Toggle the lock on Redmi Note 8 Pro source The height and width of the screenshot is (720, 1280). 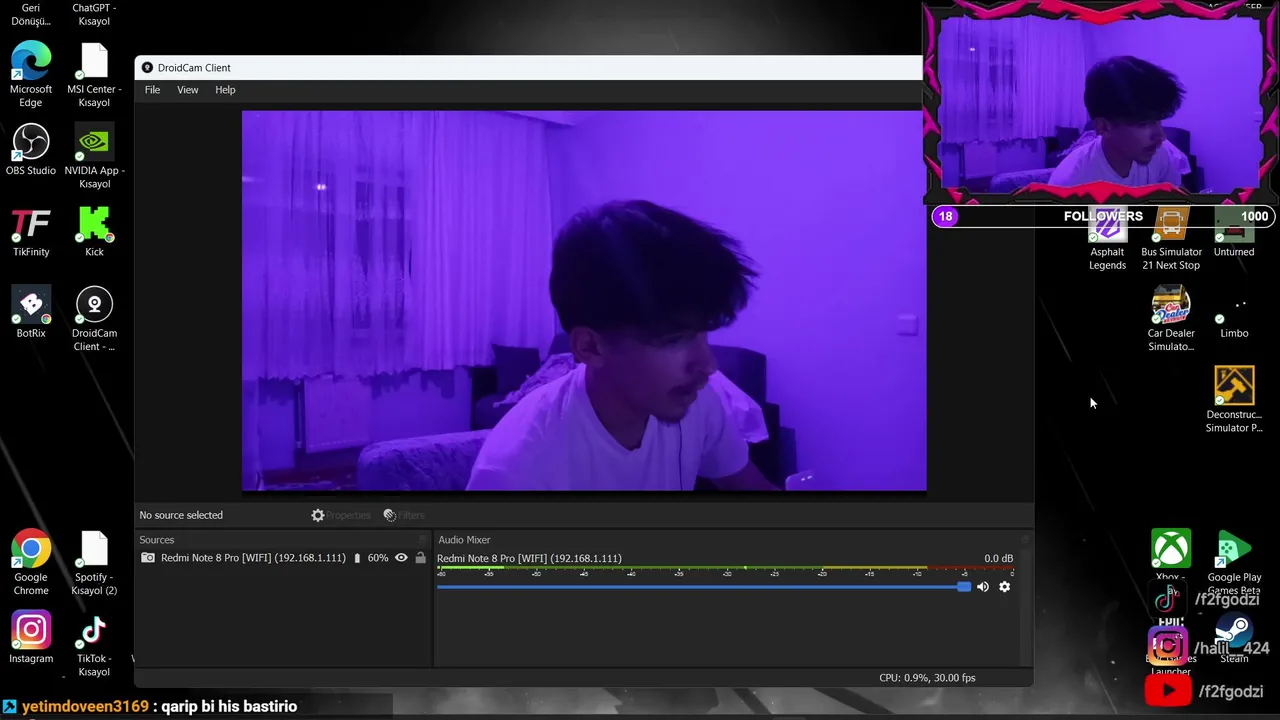click(420, 558)
